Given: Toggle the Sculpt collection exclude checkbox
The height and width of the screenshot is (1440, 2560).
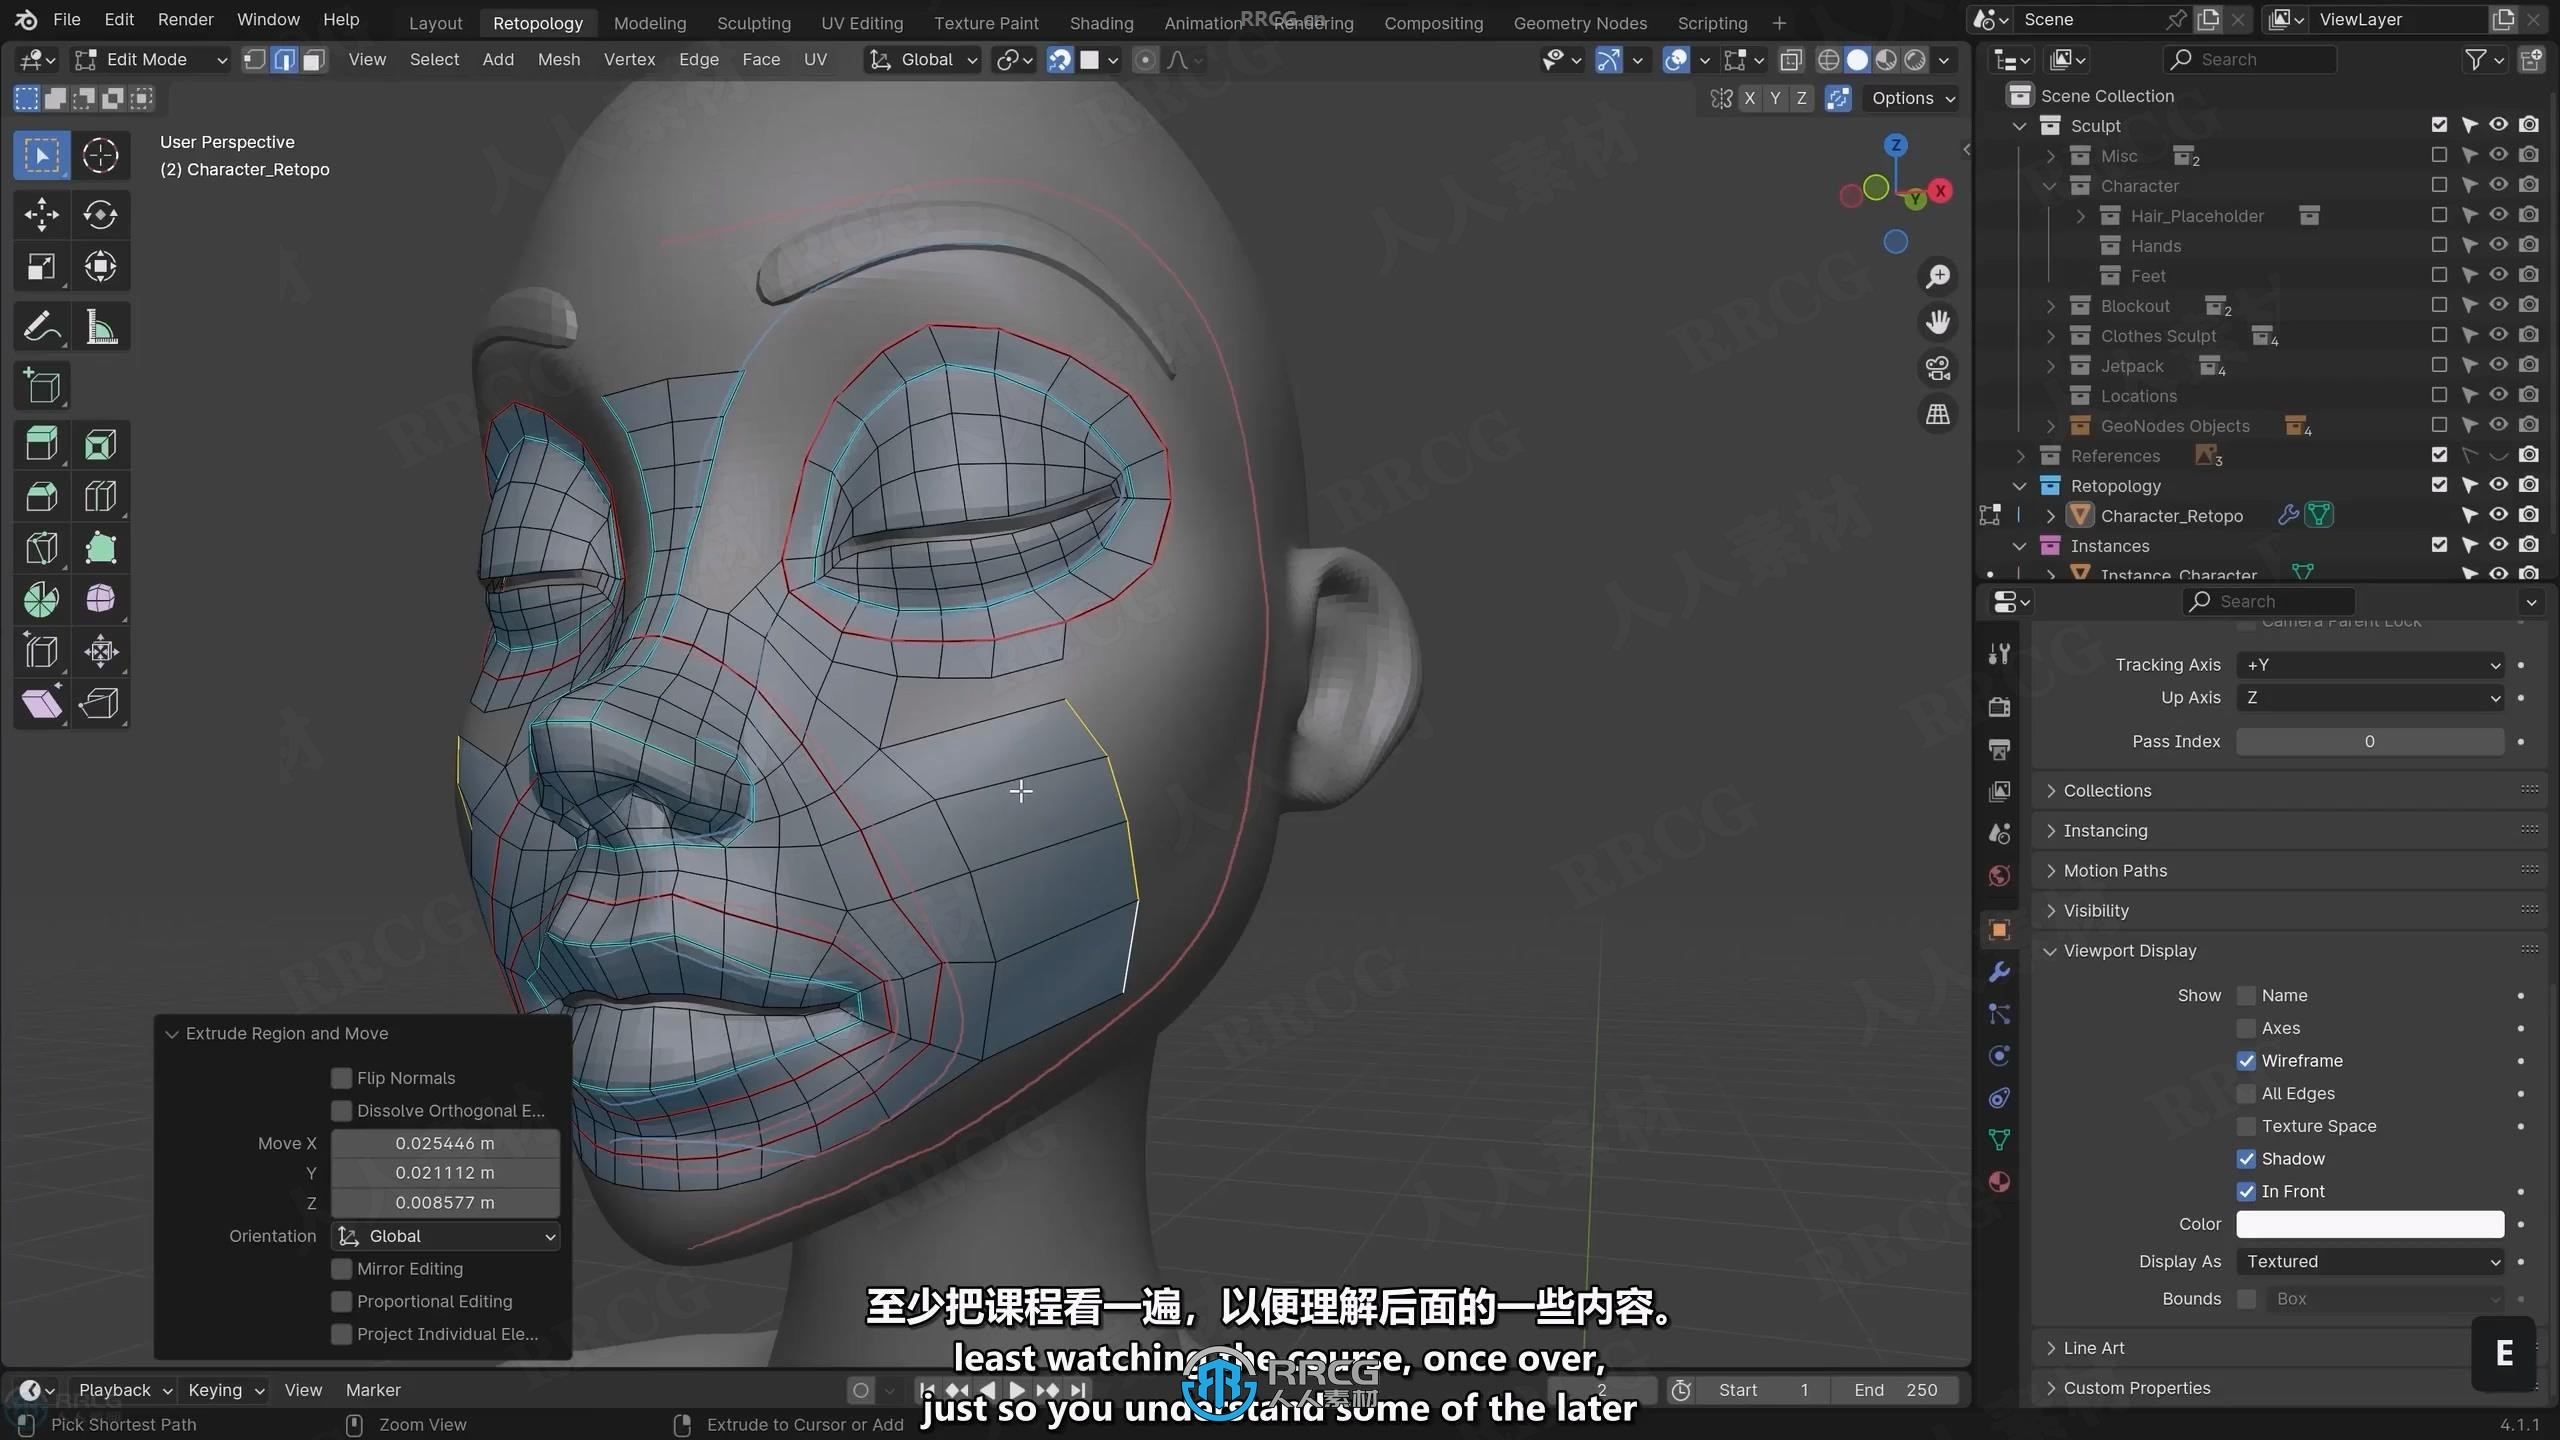Looking at the screenshot, I should [2439, 125].
